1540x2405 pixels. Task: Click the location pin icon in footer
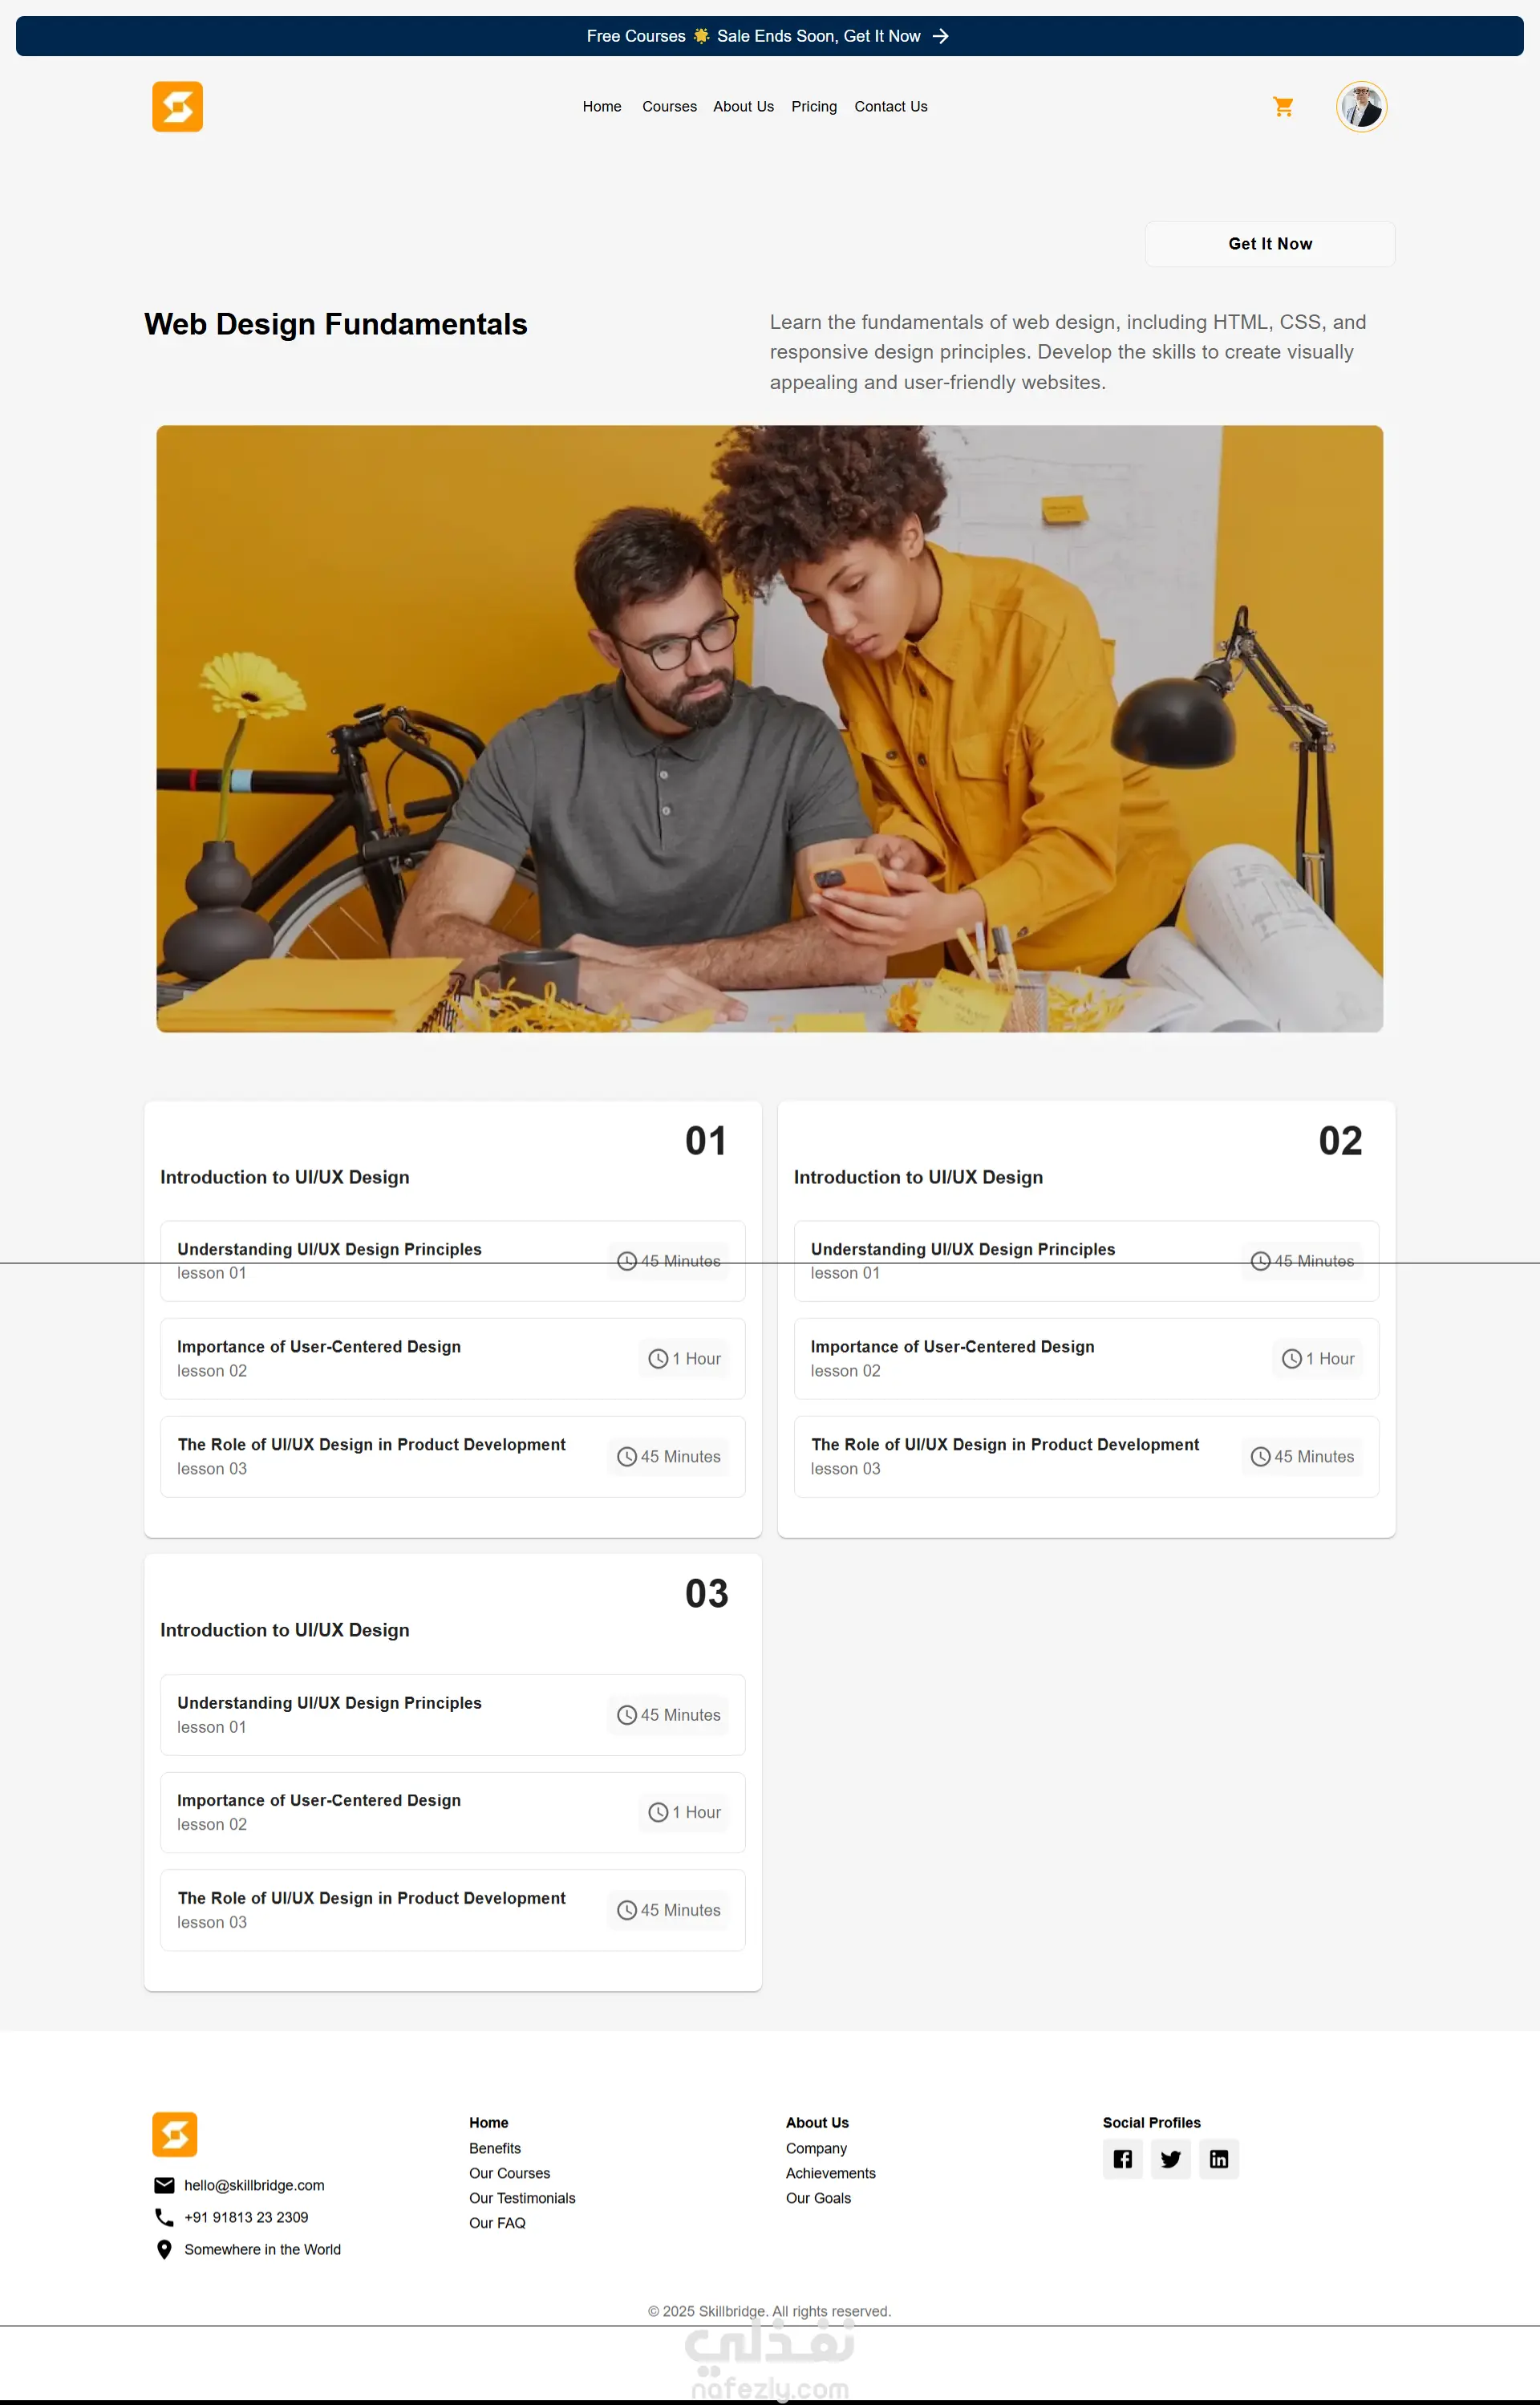click(x=164, y=2249)
